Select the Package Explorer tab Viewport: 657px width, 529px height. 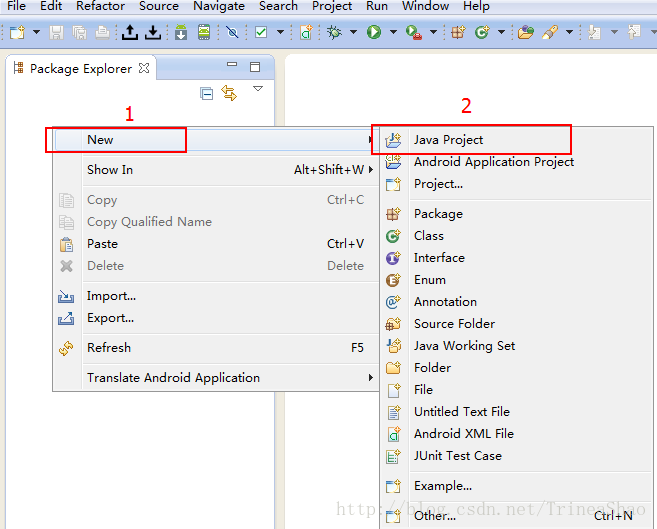(x=80, y=68)
